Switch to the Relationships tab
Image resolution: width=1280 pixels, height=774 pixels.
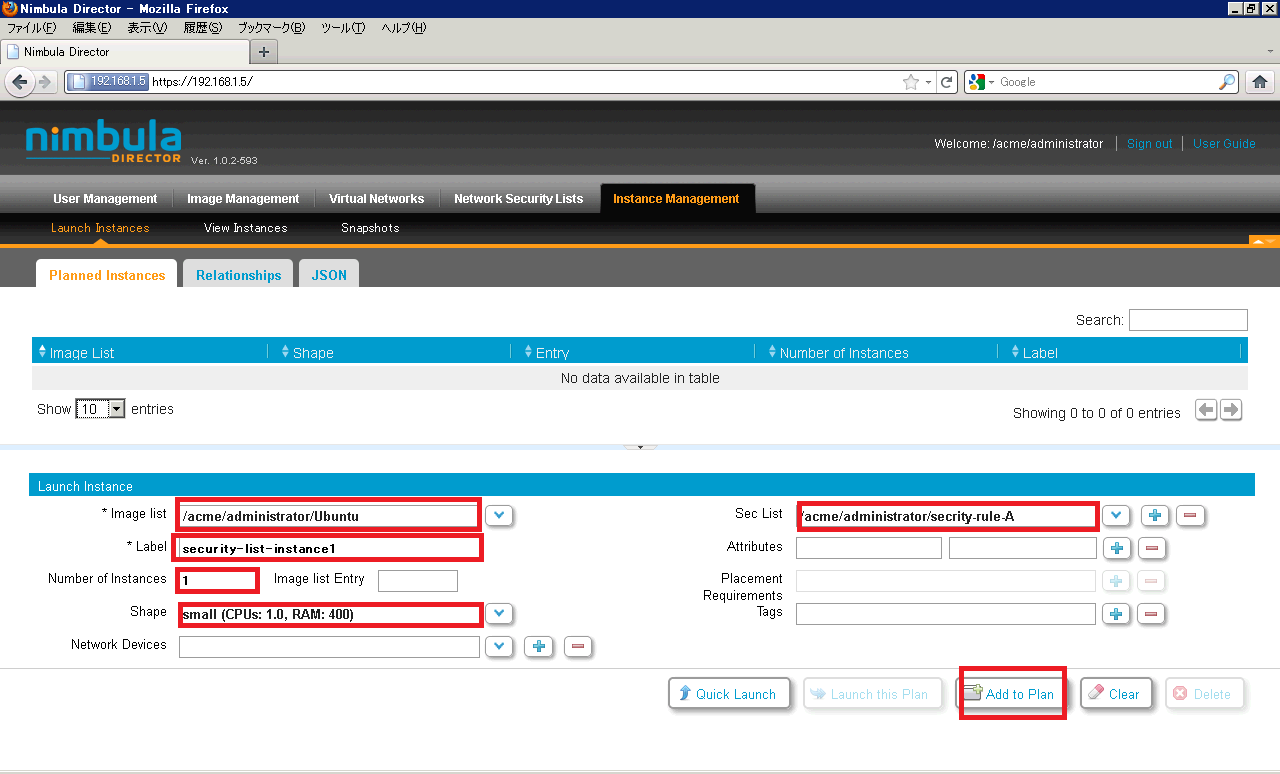[238, 275]
